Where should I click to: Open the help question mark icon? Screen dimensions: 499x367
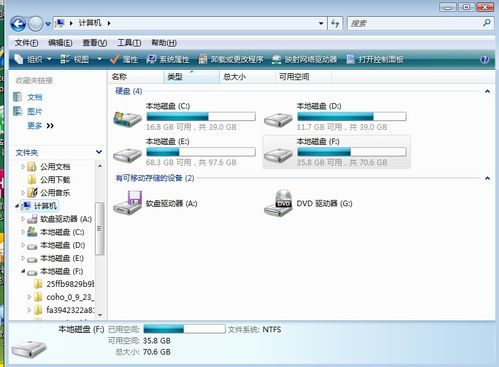[x=484, y=59]
